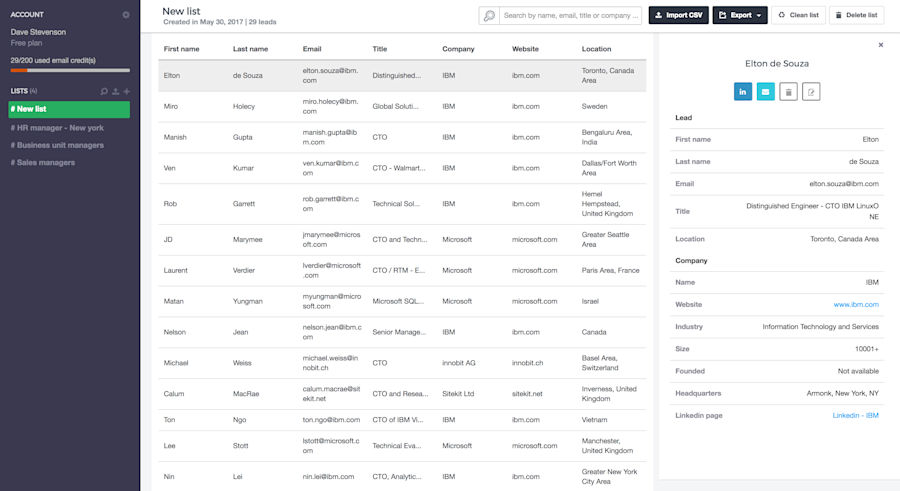Select the Nin Lei lead row

(402, 477)
